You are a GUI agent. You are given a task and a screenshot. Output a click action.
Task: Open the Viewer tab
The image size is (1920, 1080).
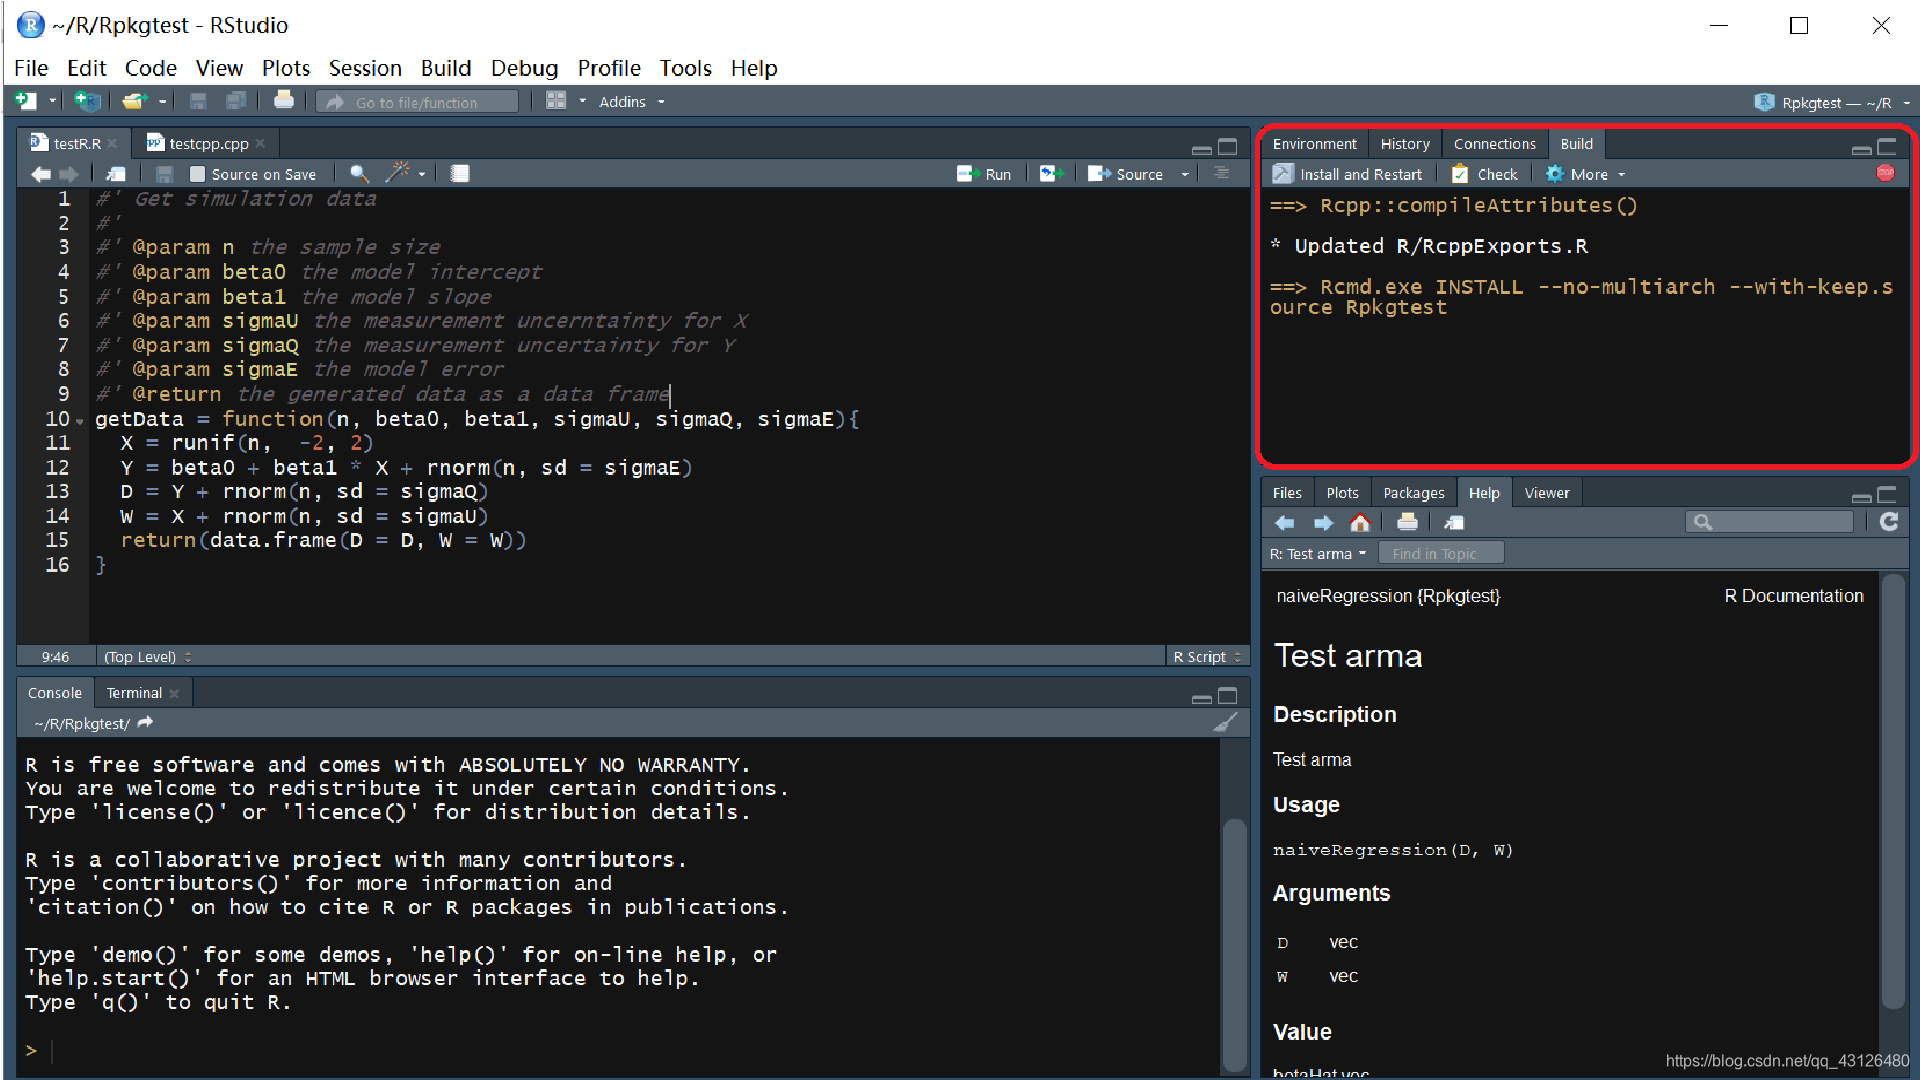[x=1547, y=493]
